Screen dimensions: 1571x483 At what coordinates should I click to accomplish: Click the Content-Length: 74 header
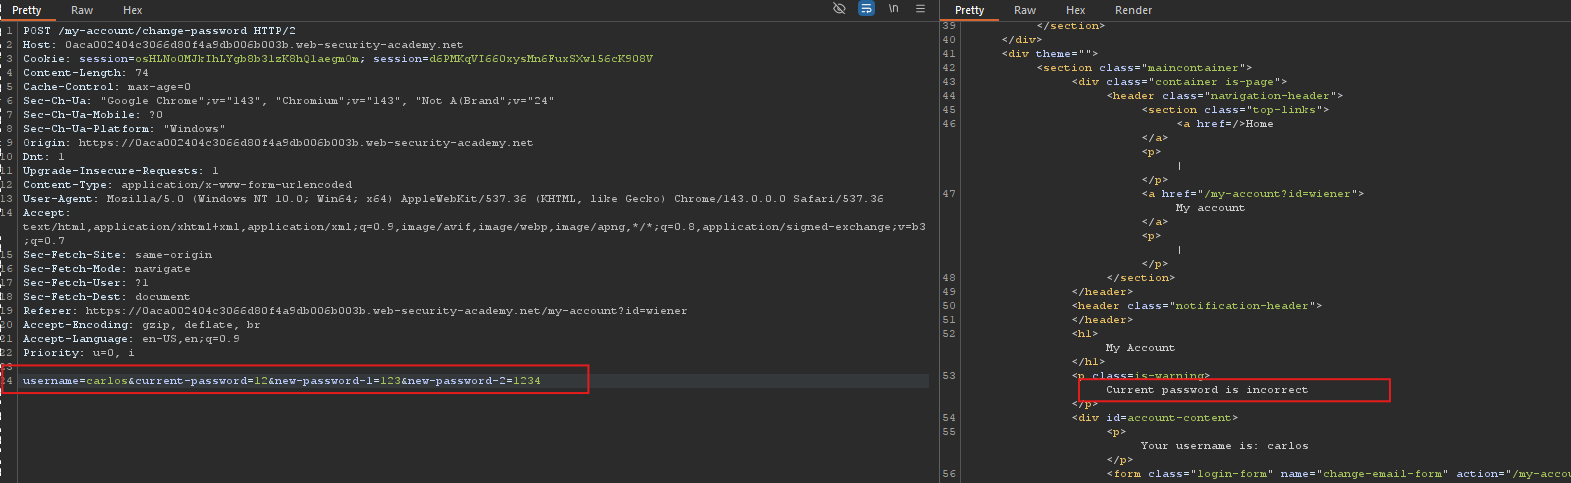(86, 73)
